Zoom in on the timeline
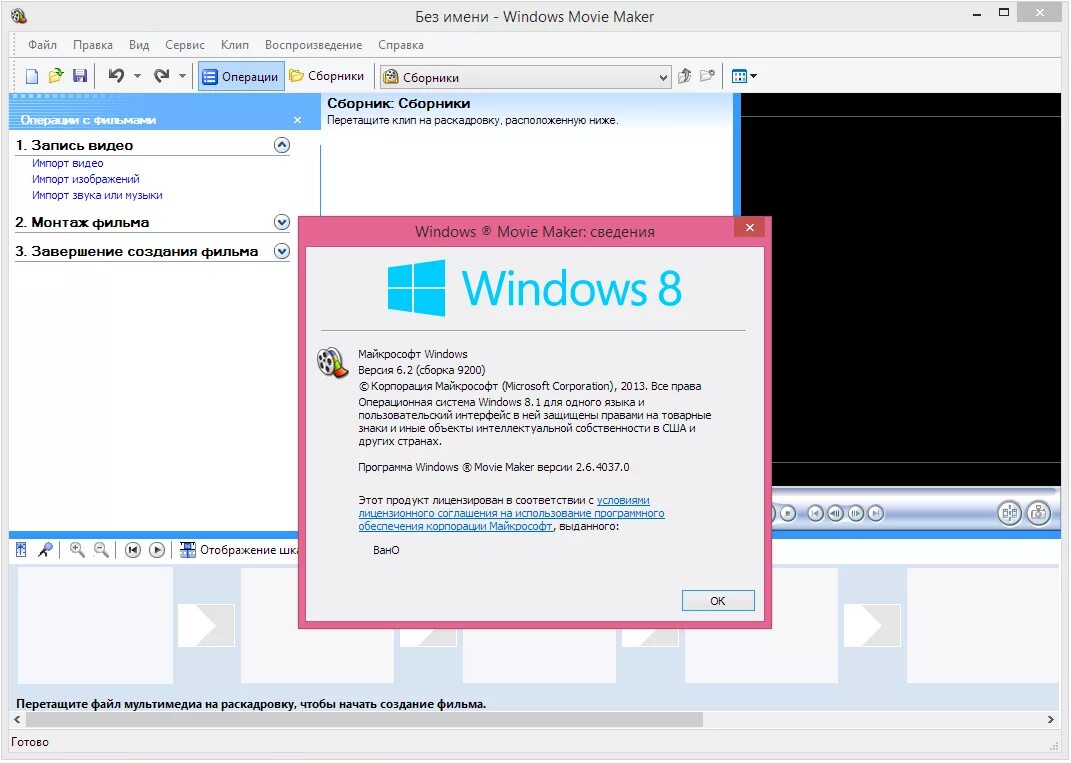The width and height of the screenshot is (1071, 763). coord(77,550)
